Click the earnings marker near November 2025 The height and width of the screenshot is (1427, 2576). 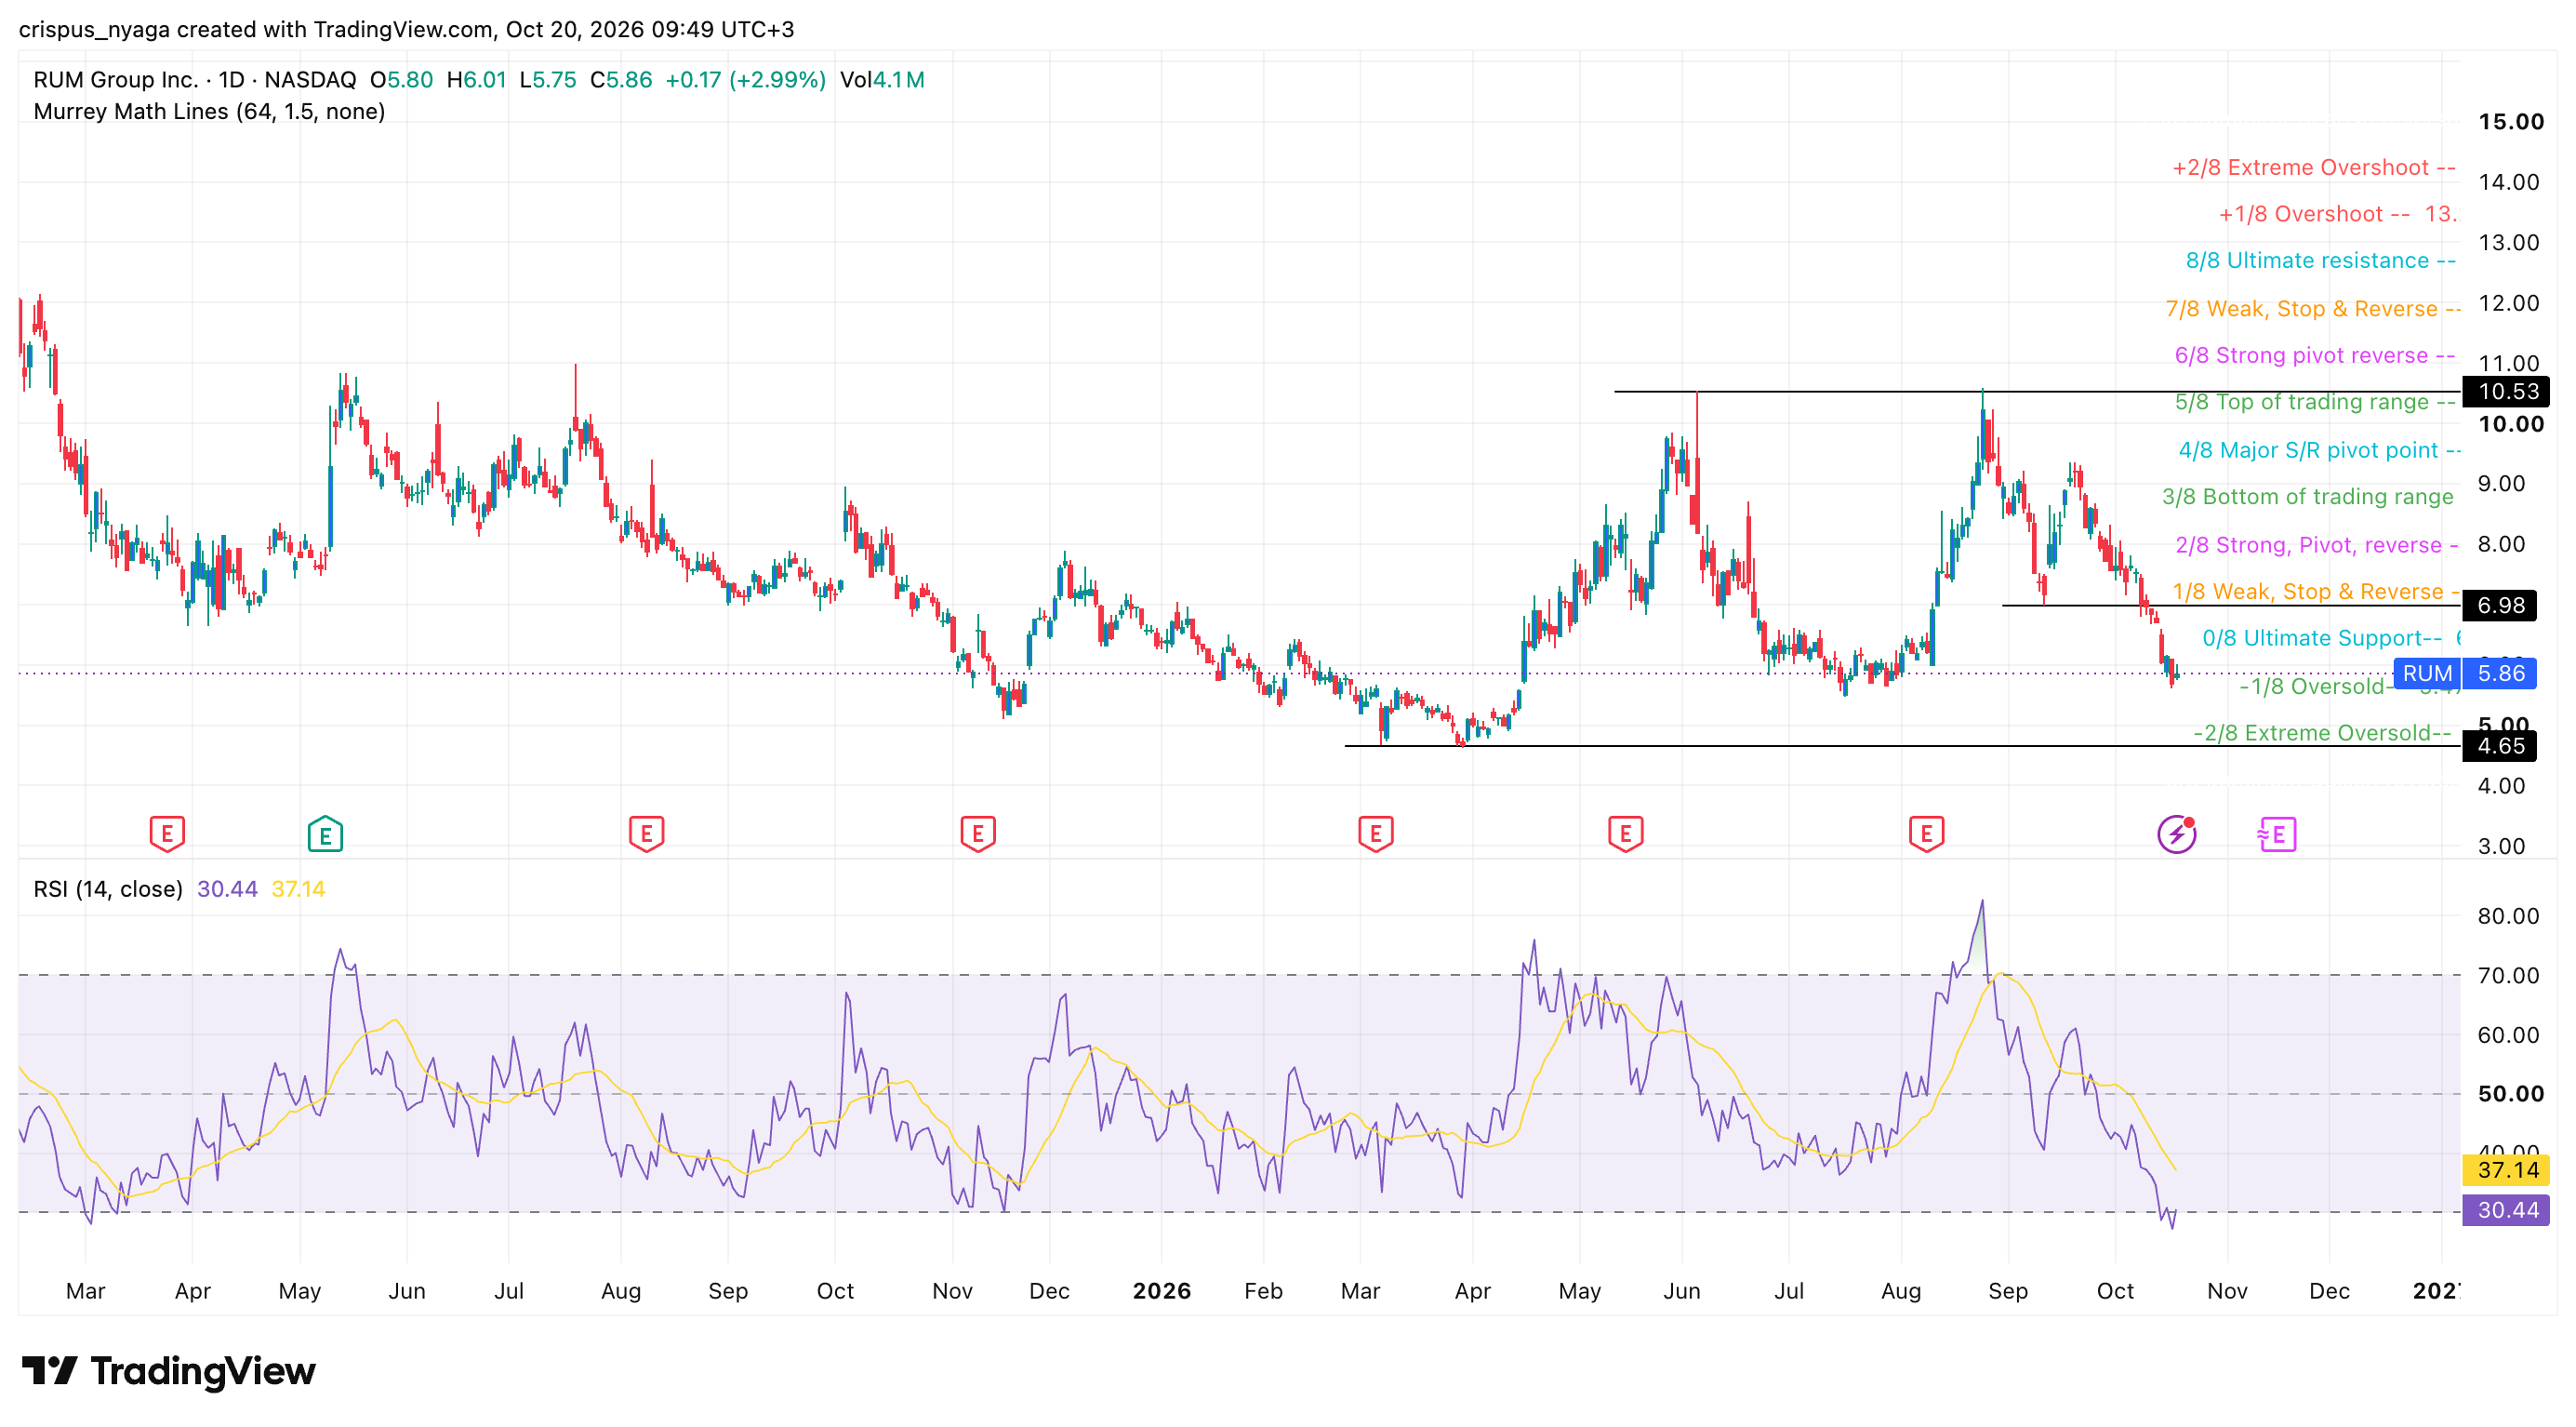[x=977, y=833]
